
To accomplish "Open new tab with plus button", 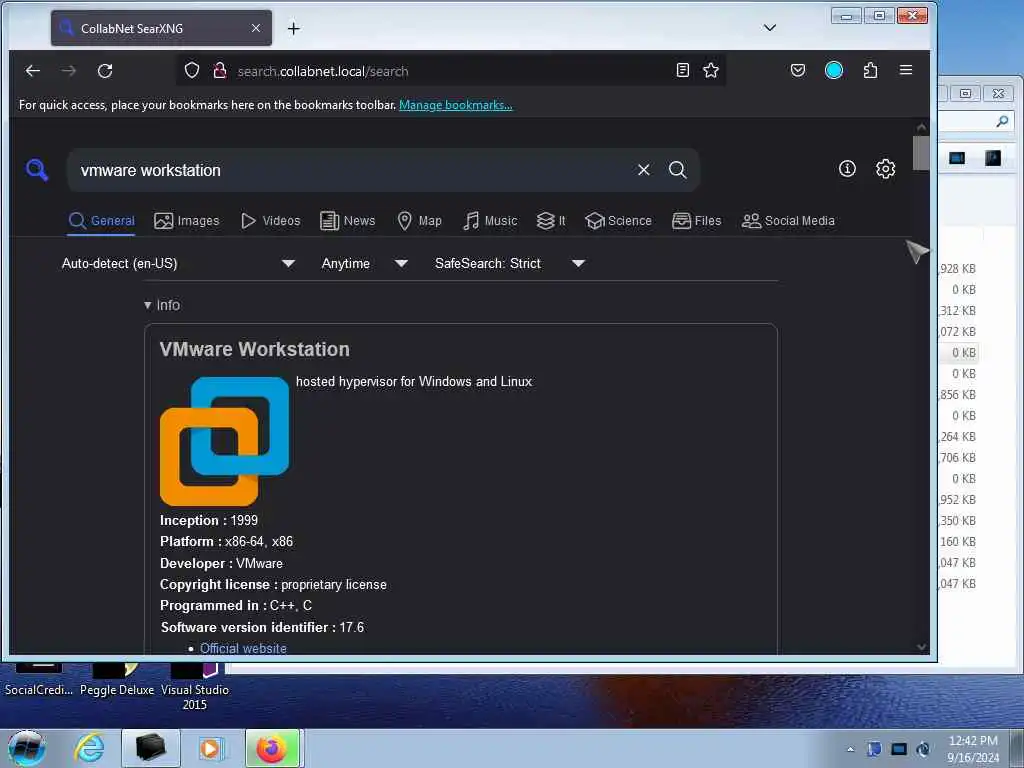I will (x=294, y=29).
